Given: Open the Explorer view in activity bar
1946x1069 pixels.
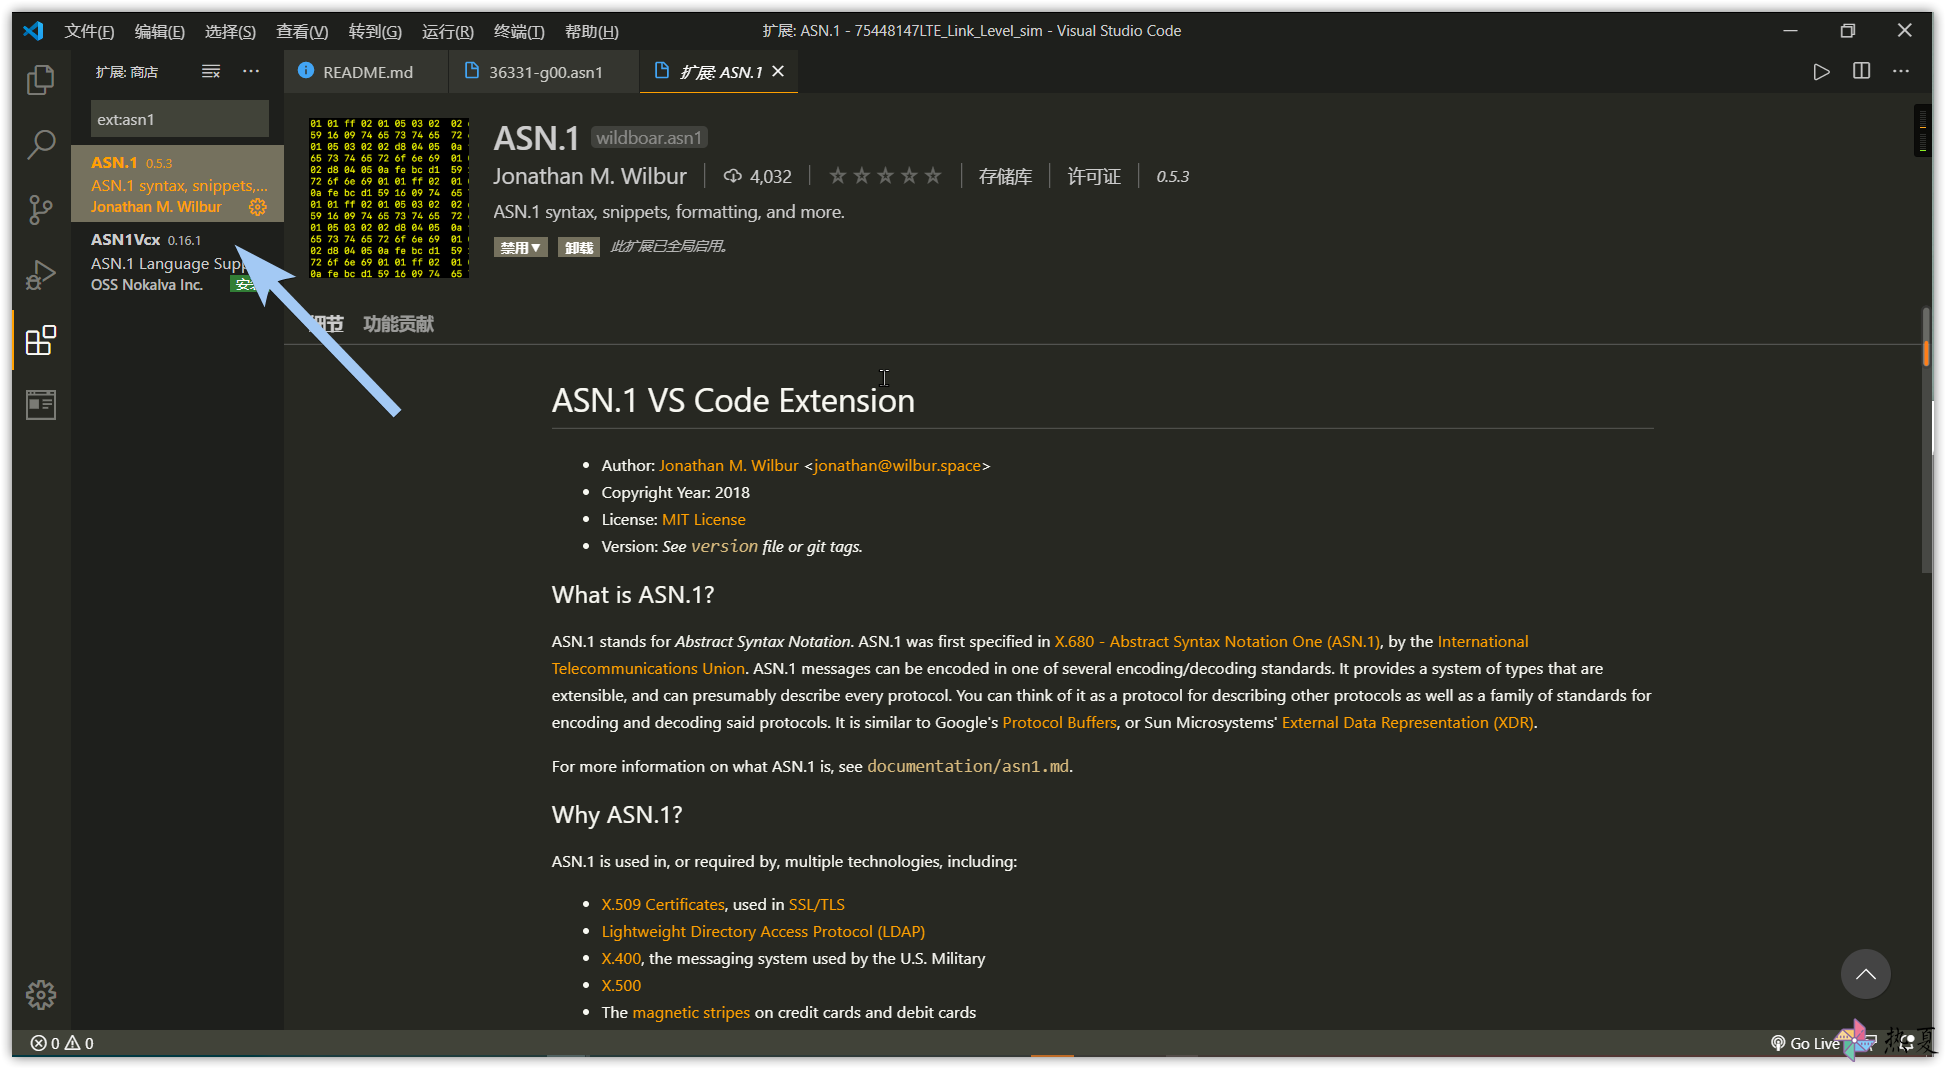Looking at the screenshot, I should pyautogui.click(x=41, y=79).
